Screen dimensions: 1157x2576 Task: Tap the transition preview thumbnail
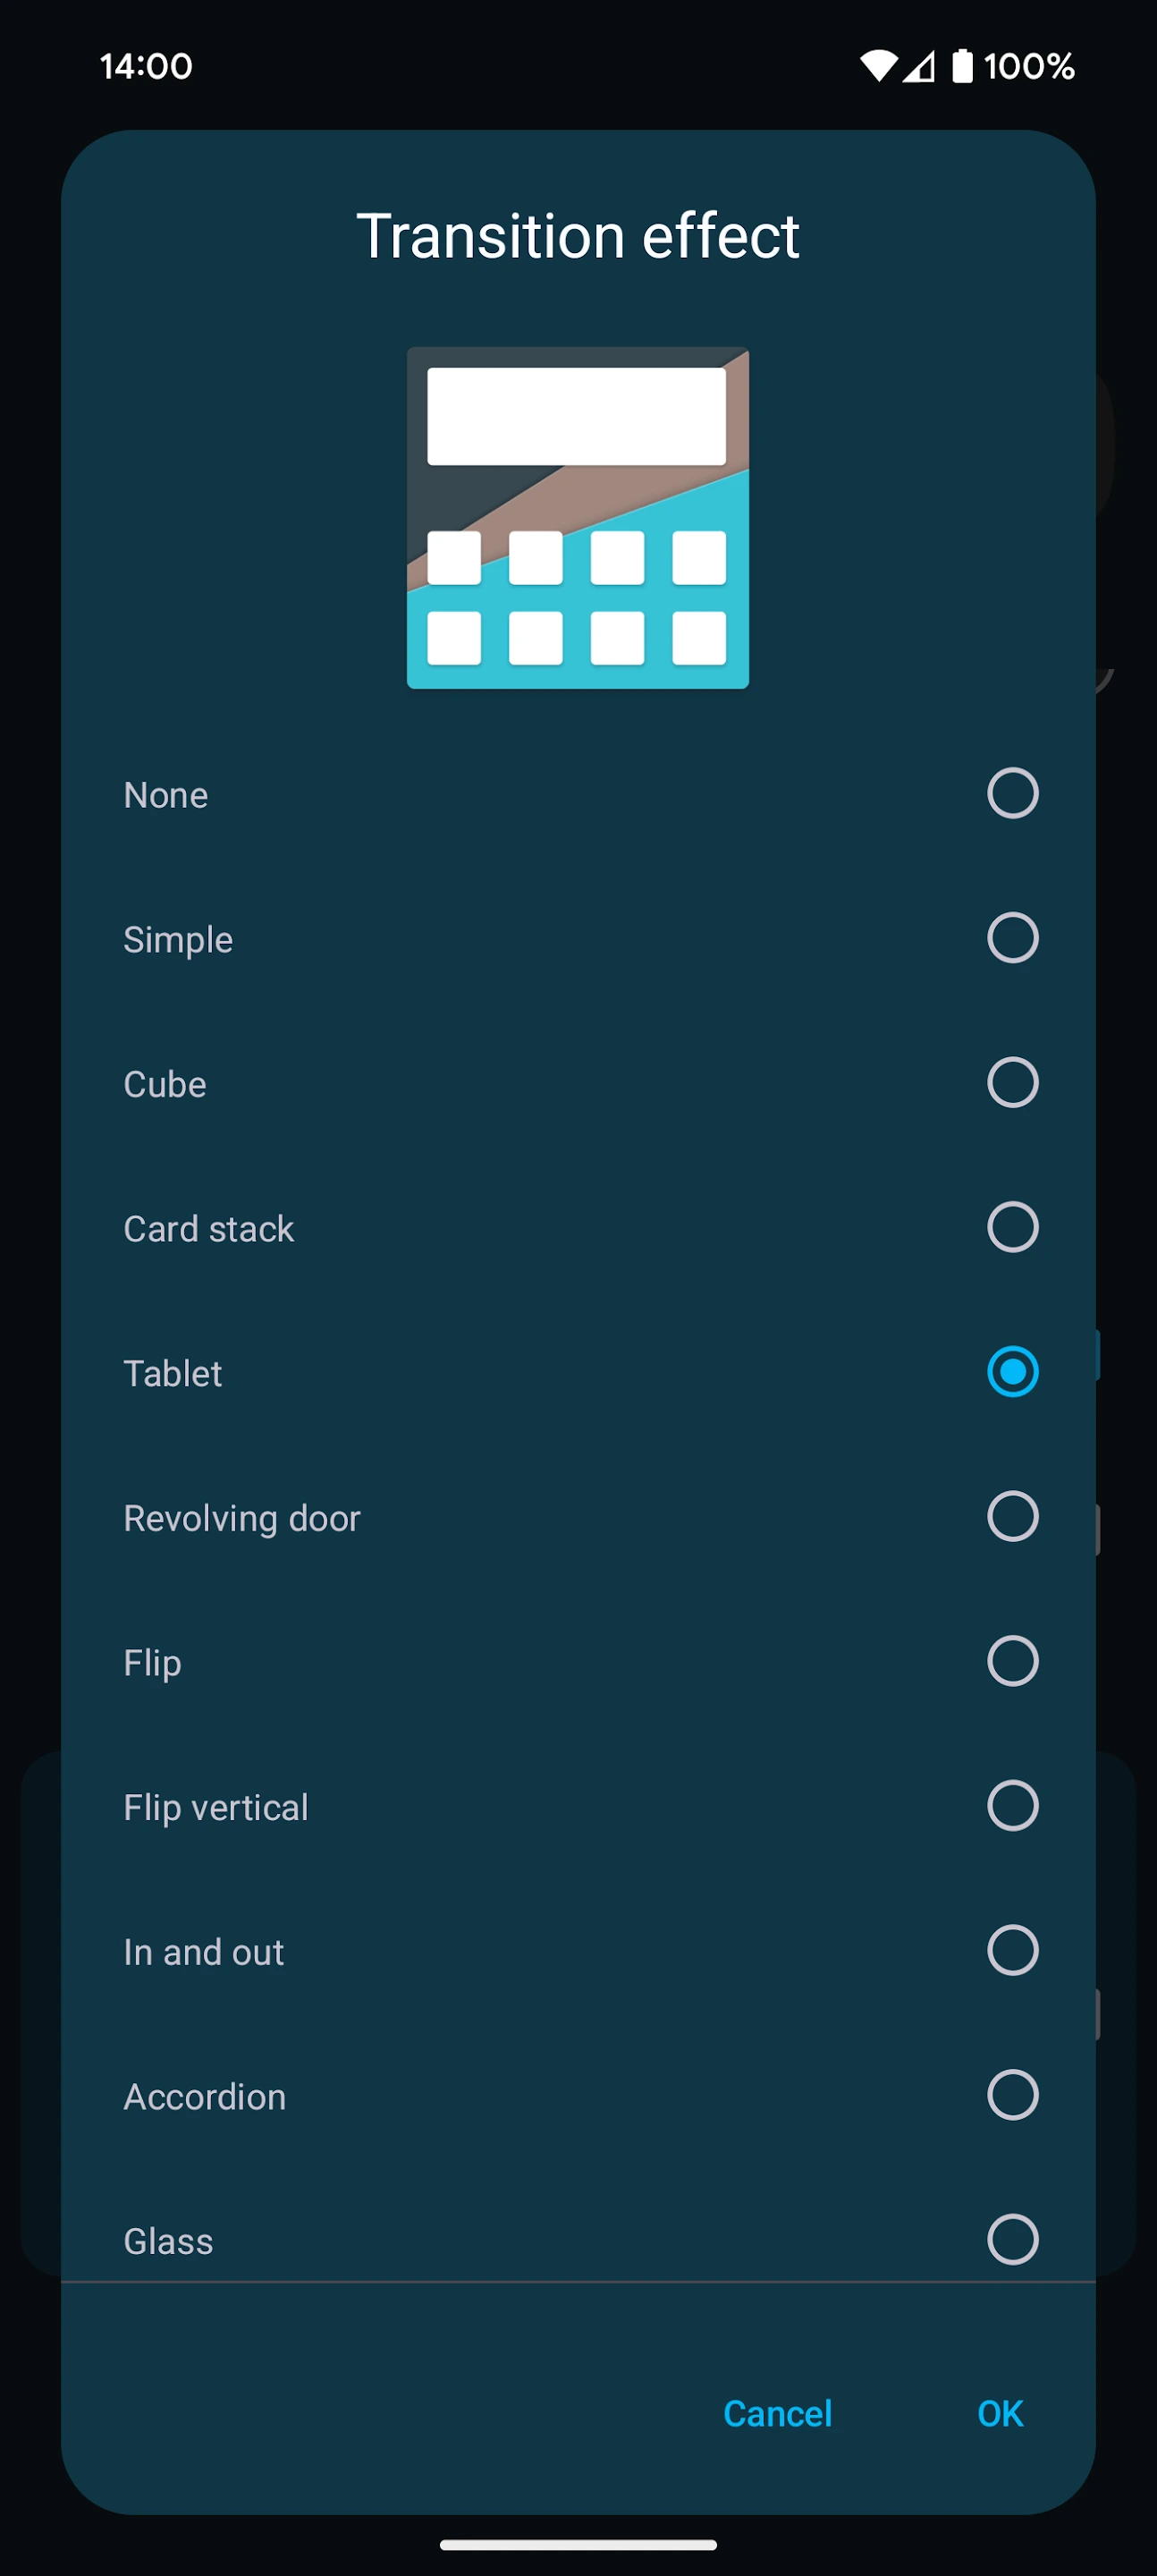coord(578,517)
